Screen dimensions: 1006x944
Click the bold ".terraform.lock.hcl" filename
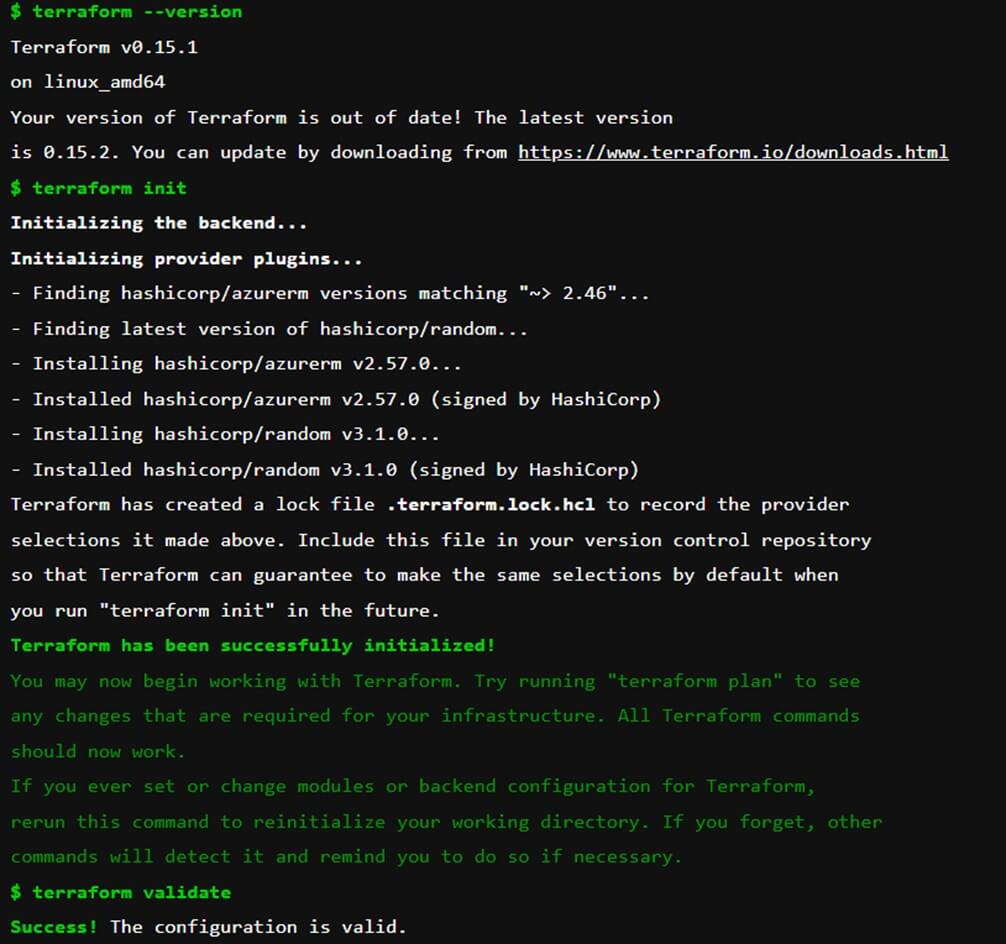490,505
